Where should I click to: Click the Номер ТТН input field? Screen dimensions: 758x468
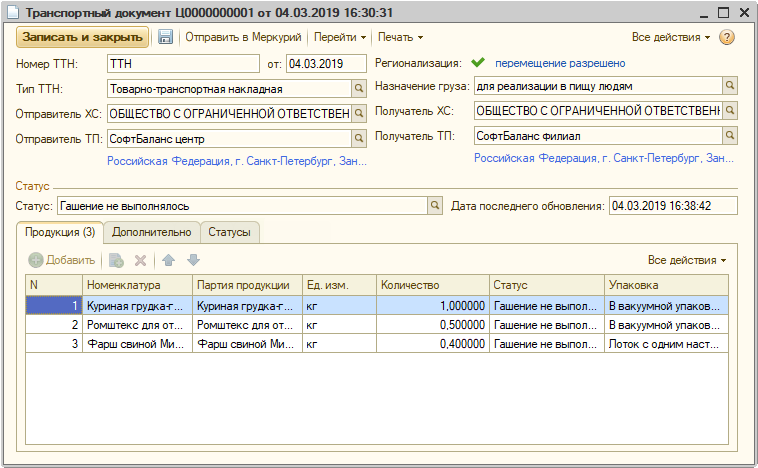(x=184, y=64)
